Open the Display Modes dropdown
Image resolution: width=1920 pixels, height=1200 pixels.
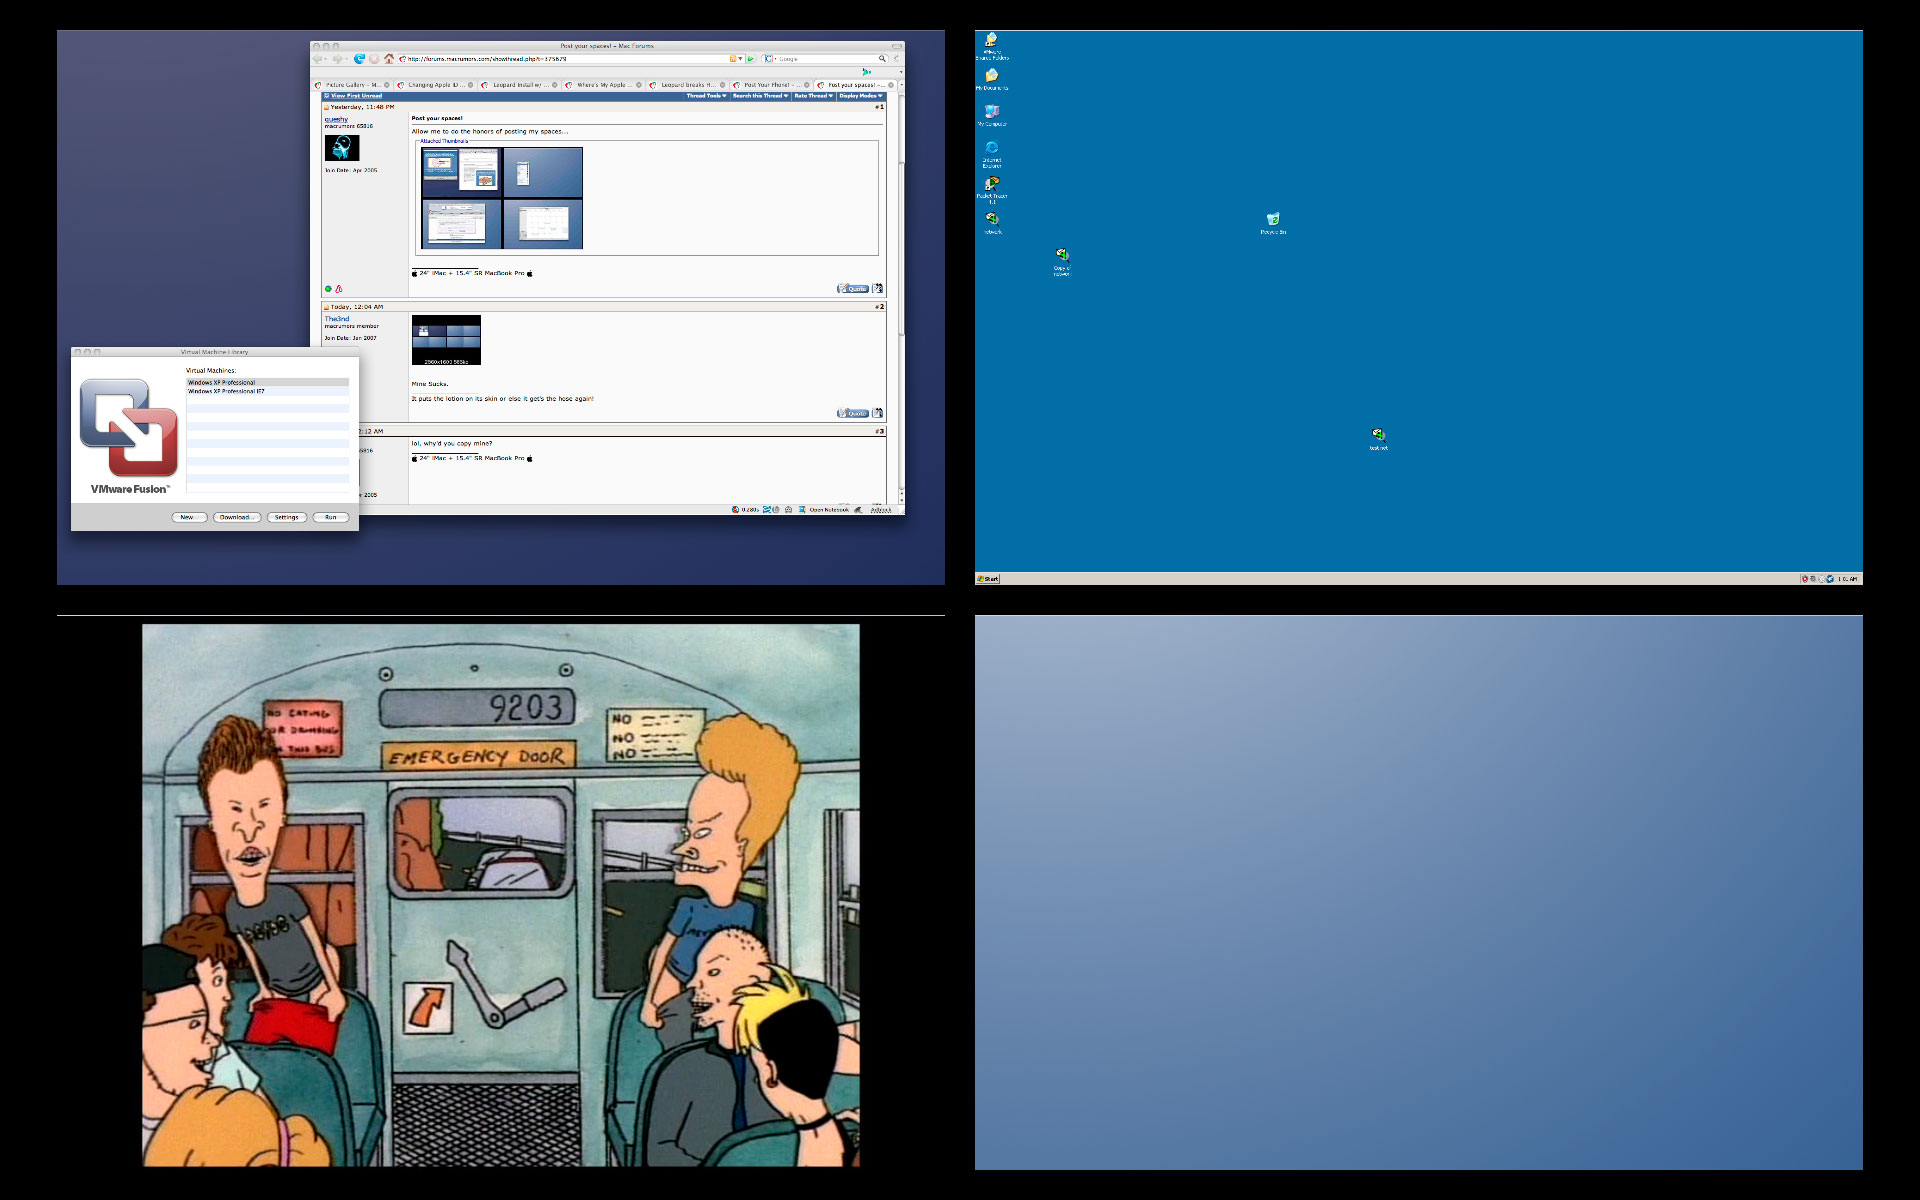(861, 96)
